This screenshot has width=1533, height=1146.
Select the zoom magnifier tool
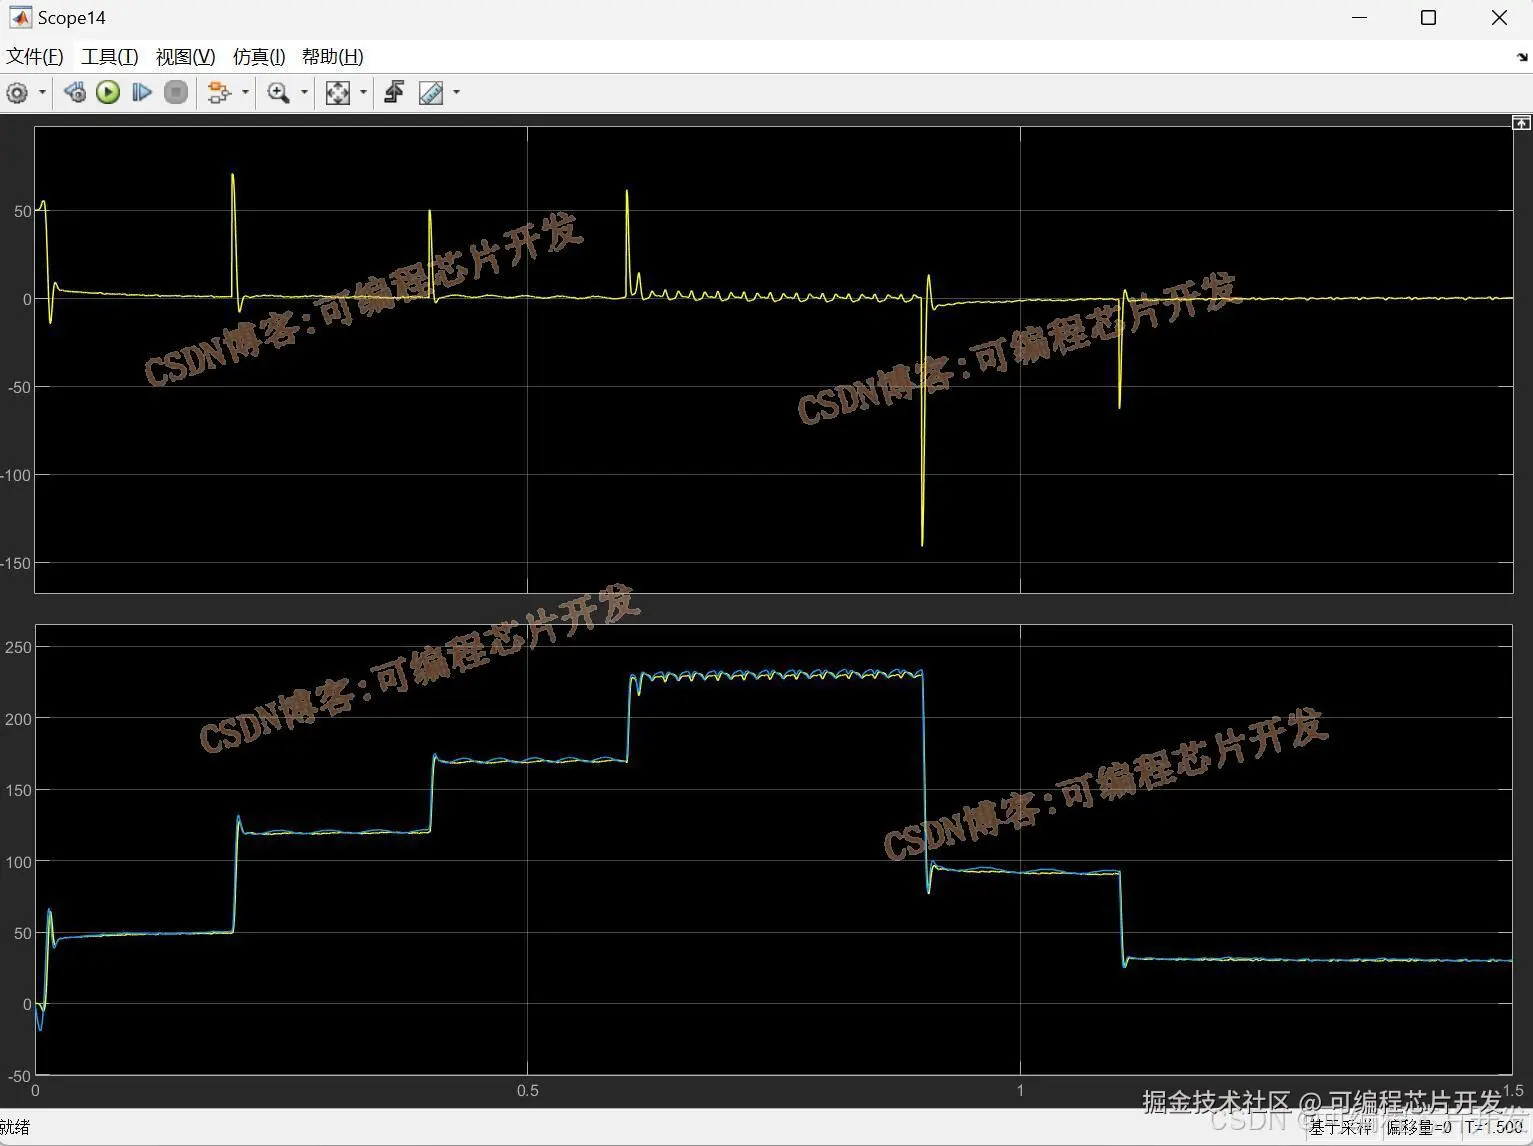click(x=278, y=93)
